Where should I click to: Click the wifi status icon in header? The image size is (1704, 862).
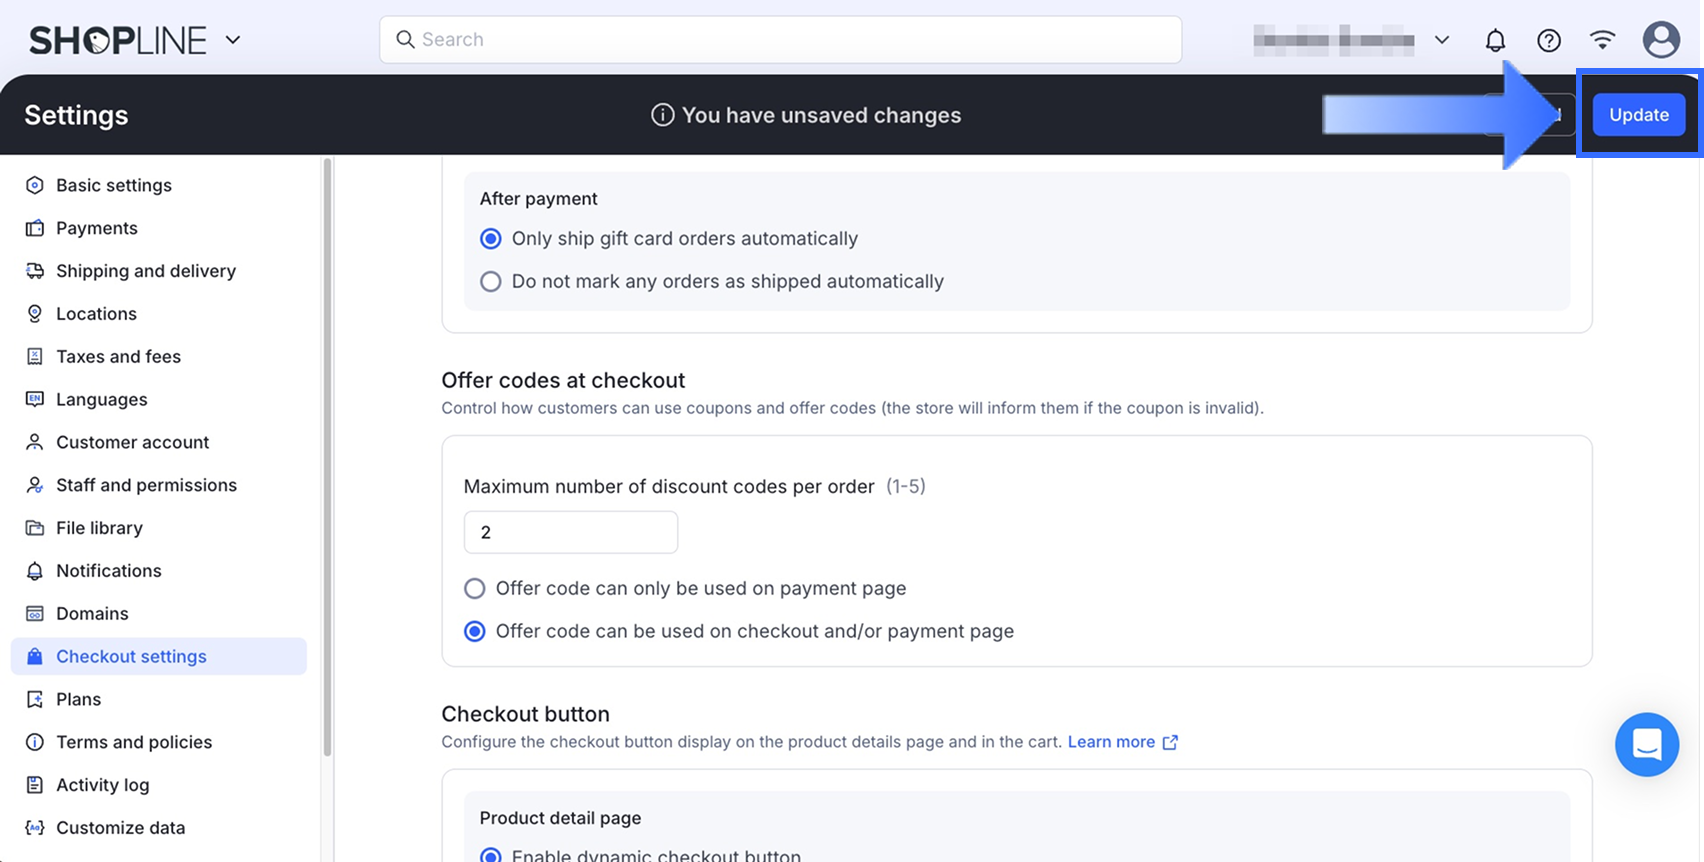(1603, 40)
